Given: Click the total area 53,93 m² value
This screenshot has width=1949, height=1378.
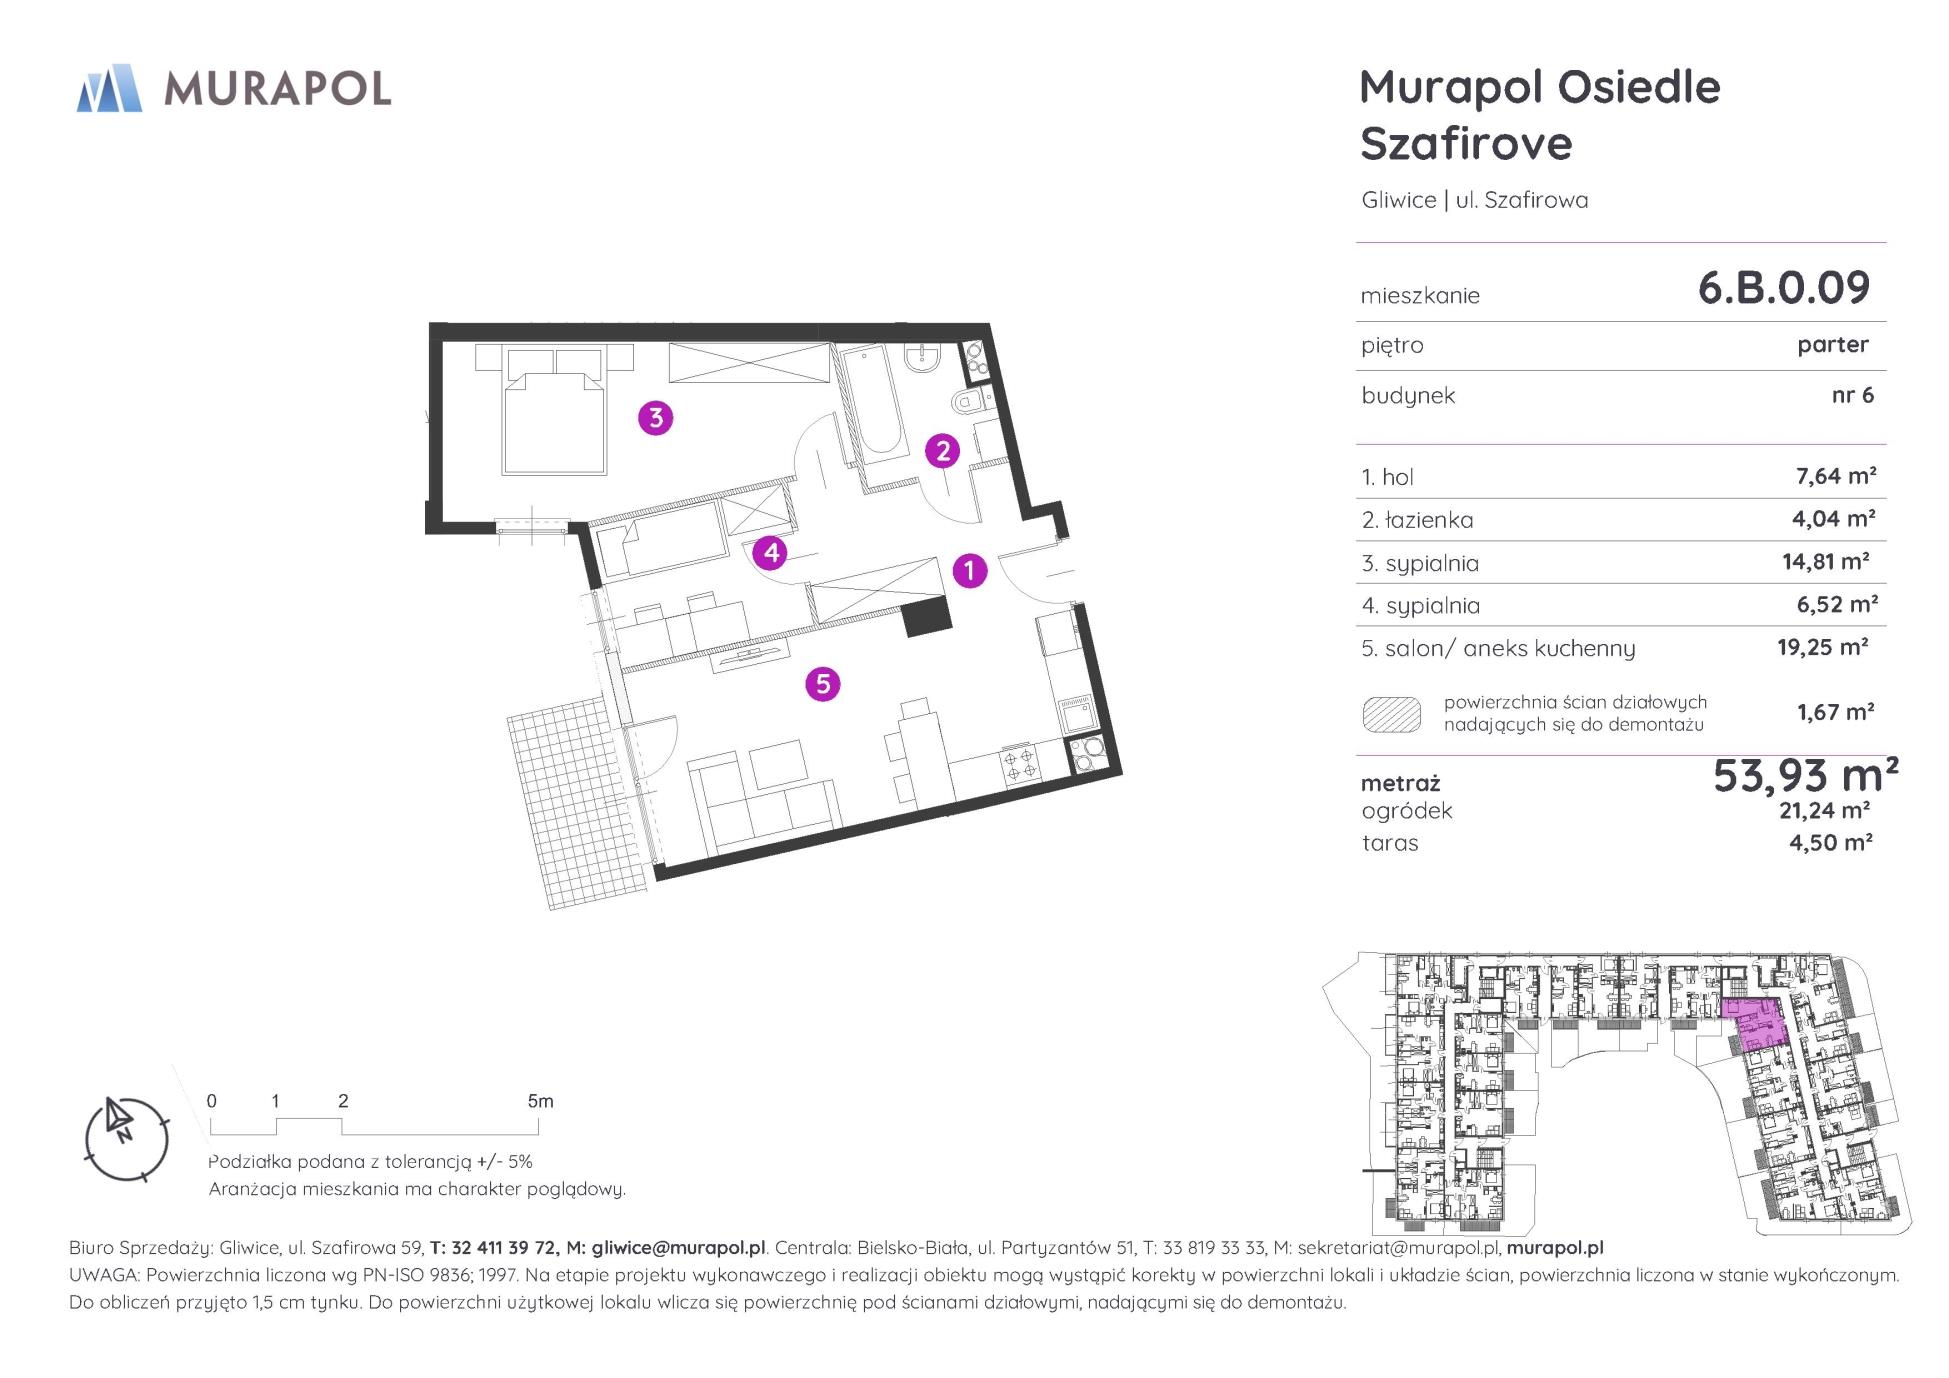Looking at the screenshot, I should tap(1804, 775).
